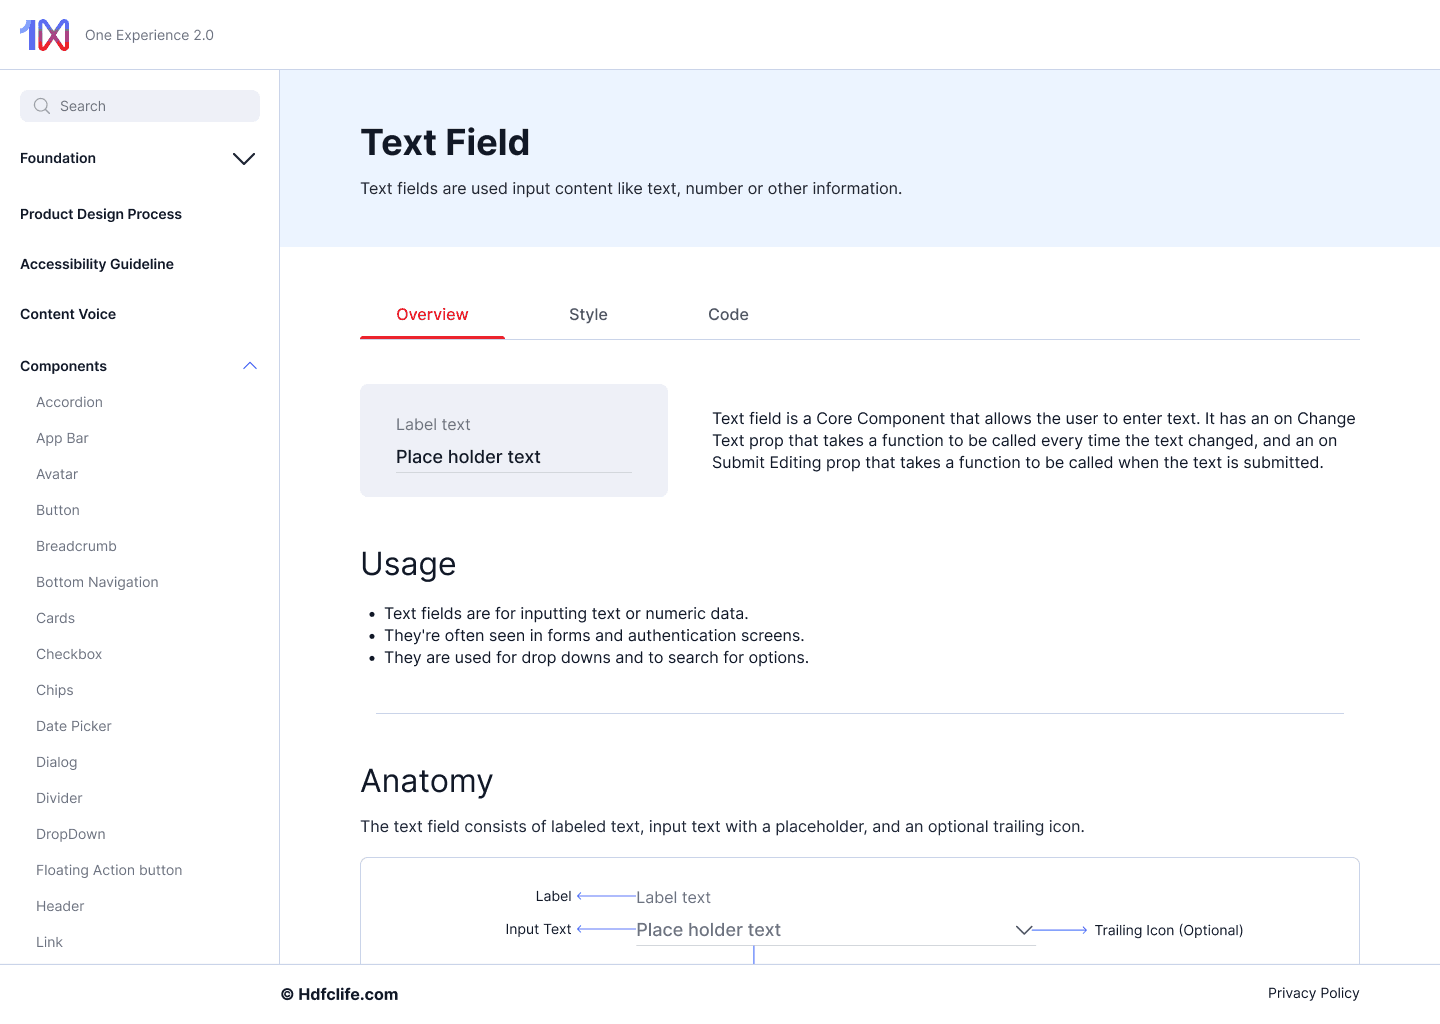
Task: Select Cards in Components list
Action: tap(55, 618)
